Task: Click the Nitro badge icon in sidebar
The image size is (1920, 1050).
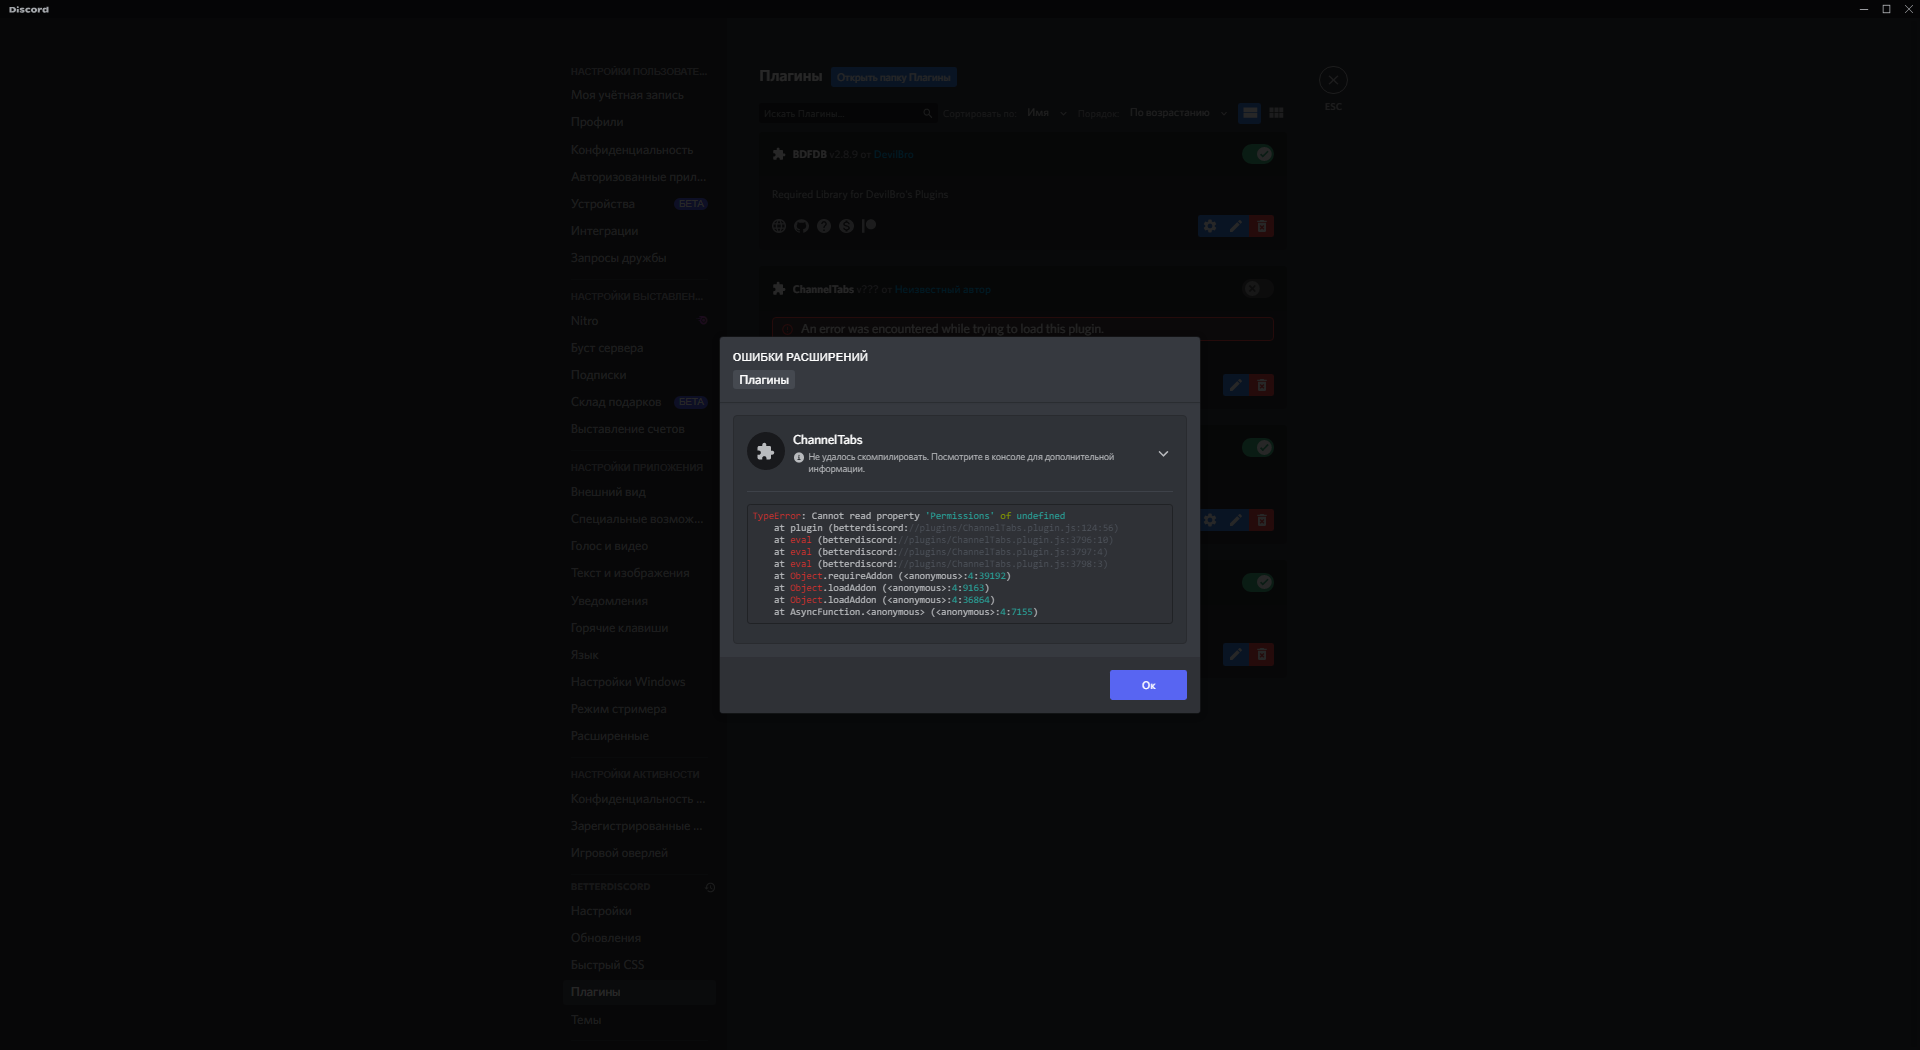Action: coord(703,321)
